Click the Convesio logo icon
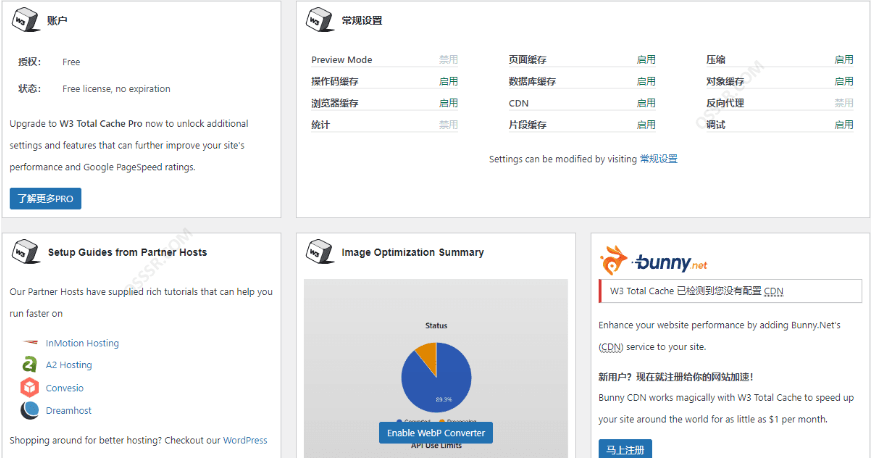 tap(29, 388)
